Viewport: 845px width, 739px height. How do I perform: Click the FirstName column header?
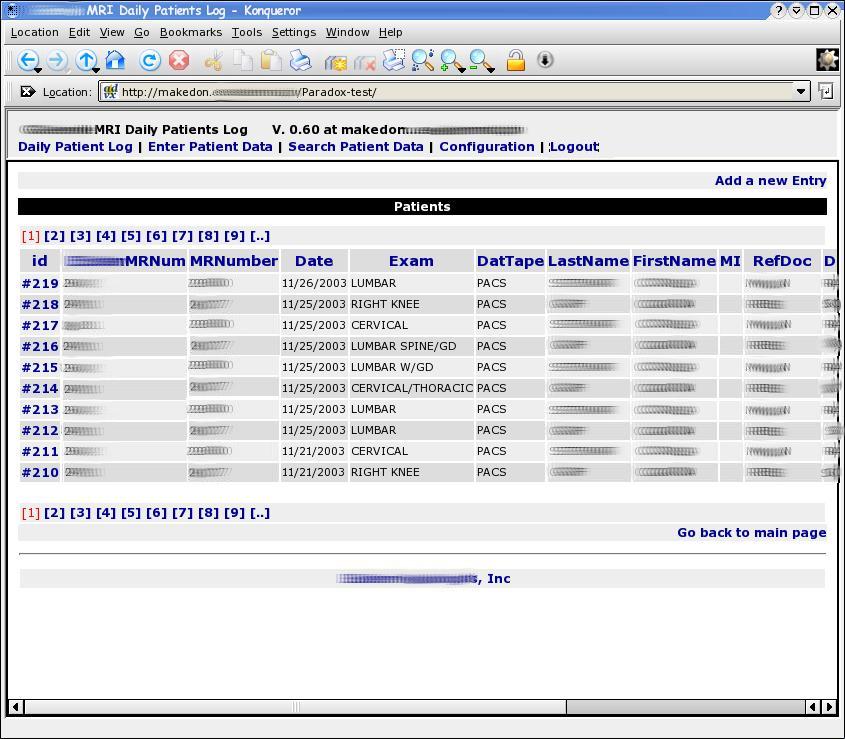pos(674,261)
